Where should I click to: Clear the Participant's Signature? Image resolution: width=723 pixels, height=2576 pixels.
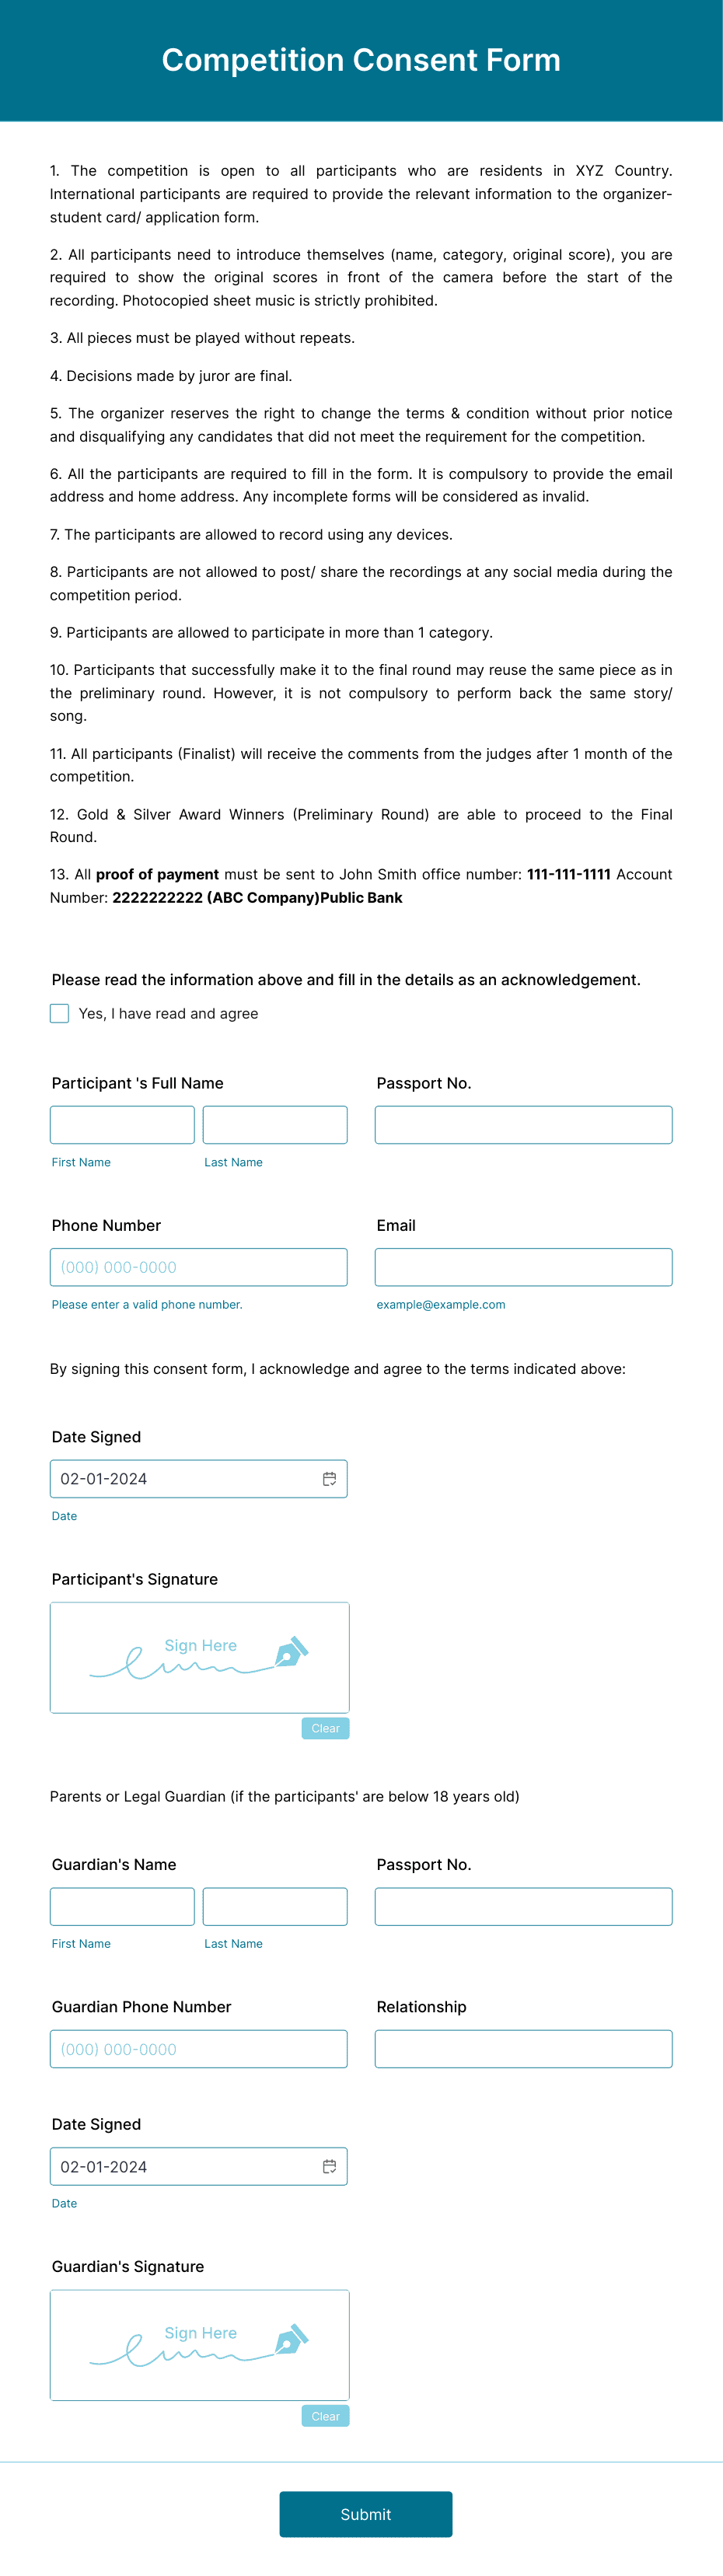pos(325,1728)
